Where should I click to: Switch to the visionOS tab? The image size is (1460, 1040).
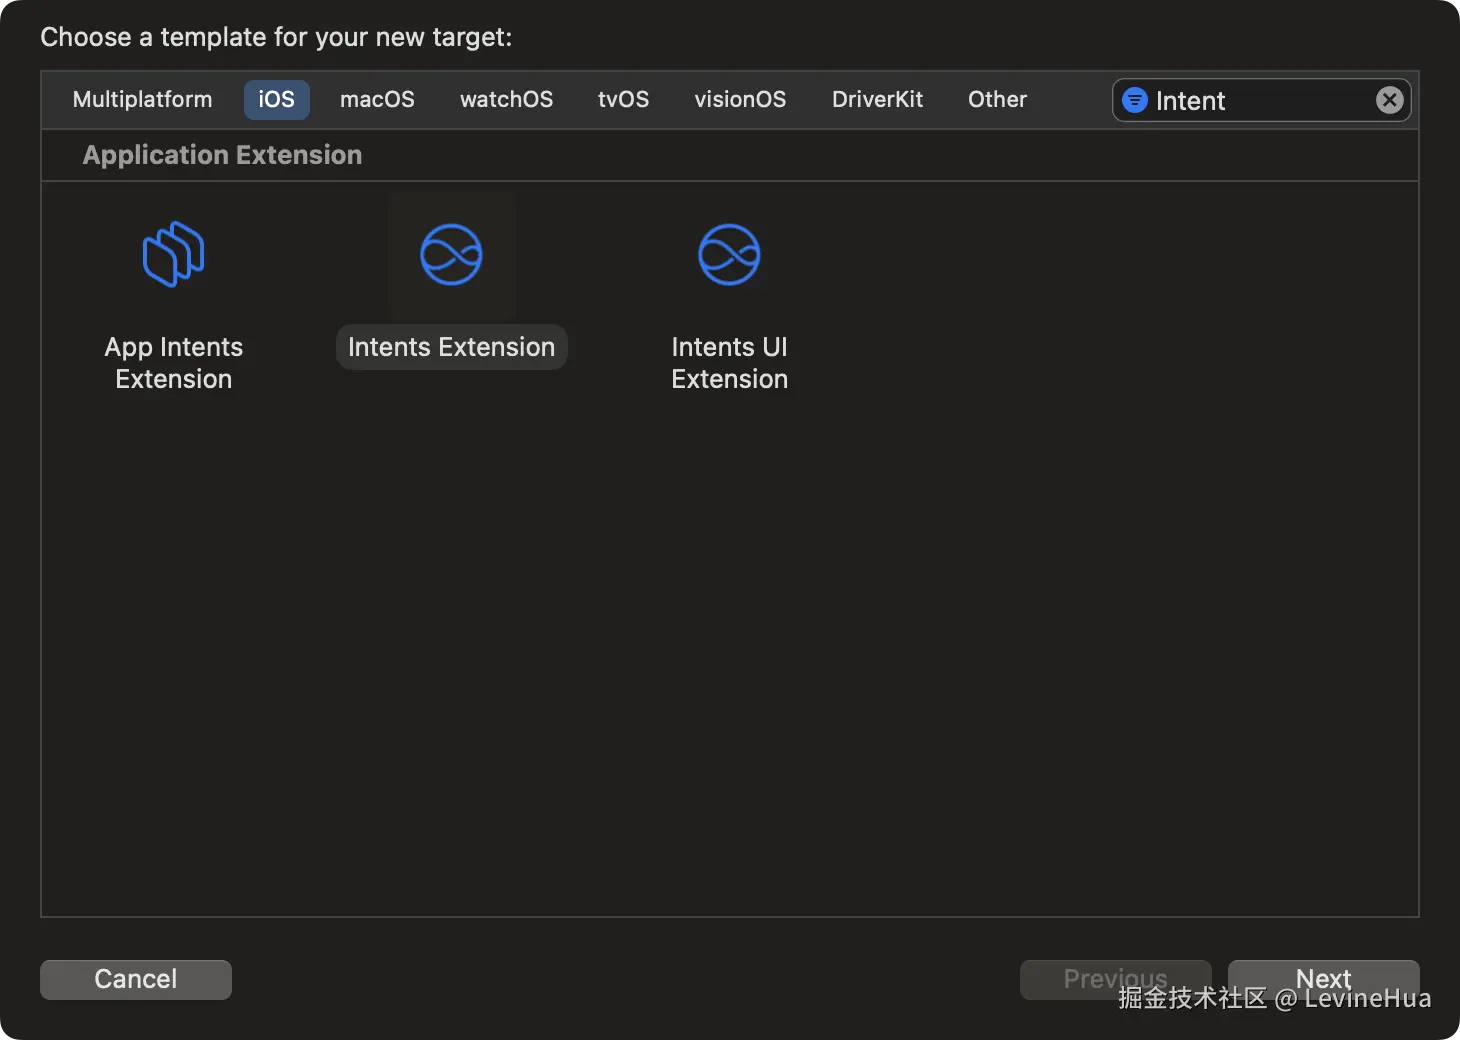coord(740,100)
